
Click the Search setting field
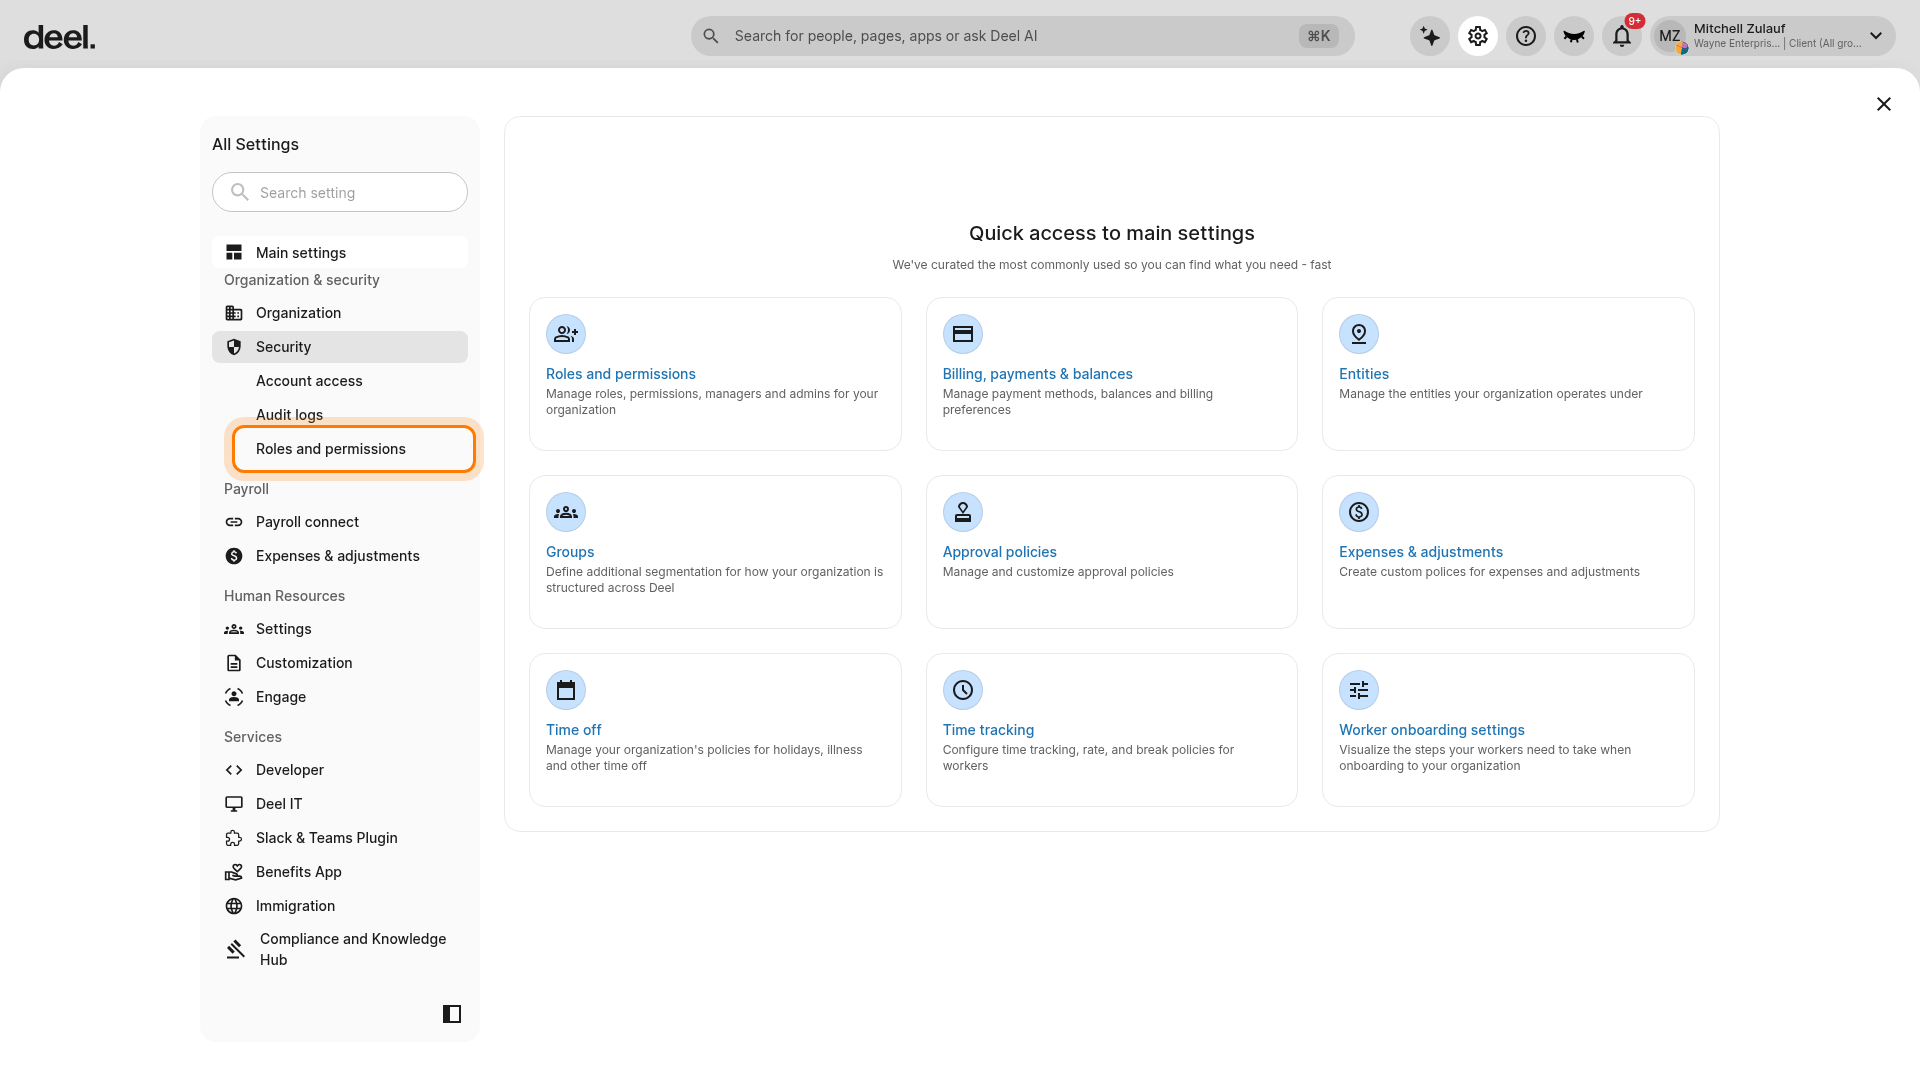coord(340,192)
